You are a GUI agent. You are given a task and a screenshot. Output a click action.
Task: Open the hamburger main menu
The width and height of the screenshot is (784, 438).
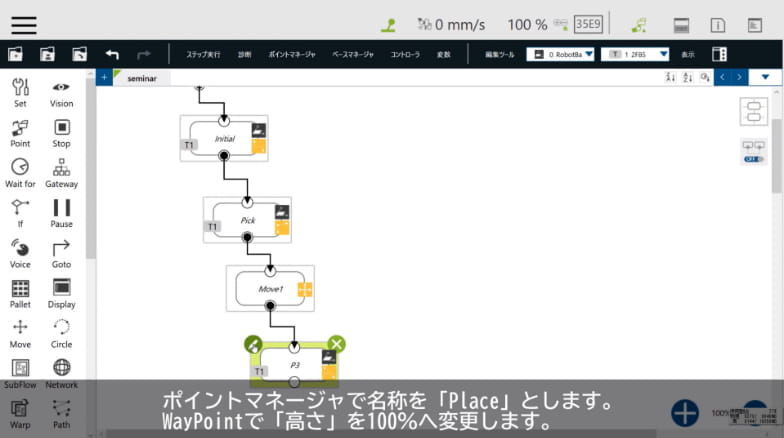(x=24, y=25)
